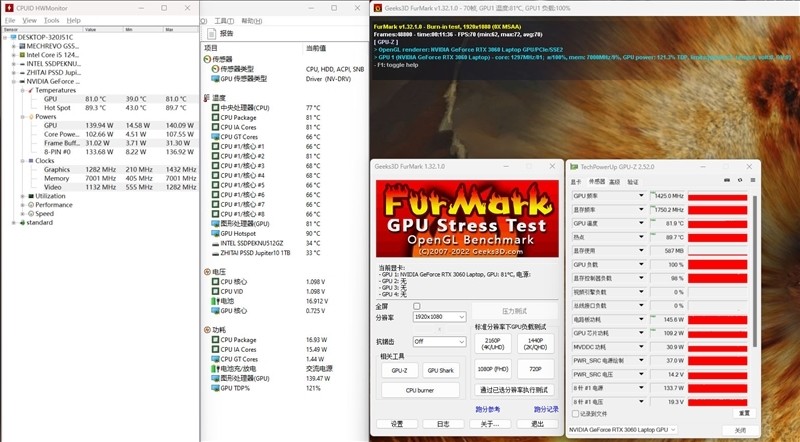Click GPU Shark button
The height and width of the screenshot is (442, 800).
click(x=441, y=371)
